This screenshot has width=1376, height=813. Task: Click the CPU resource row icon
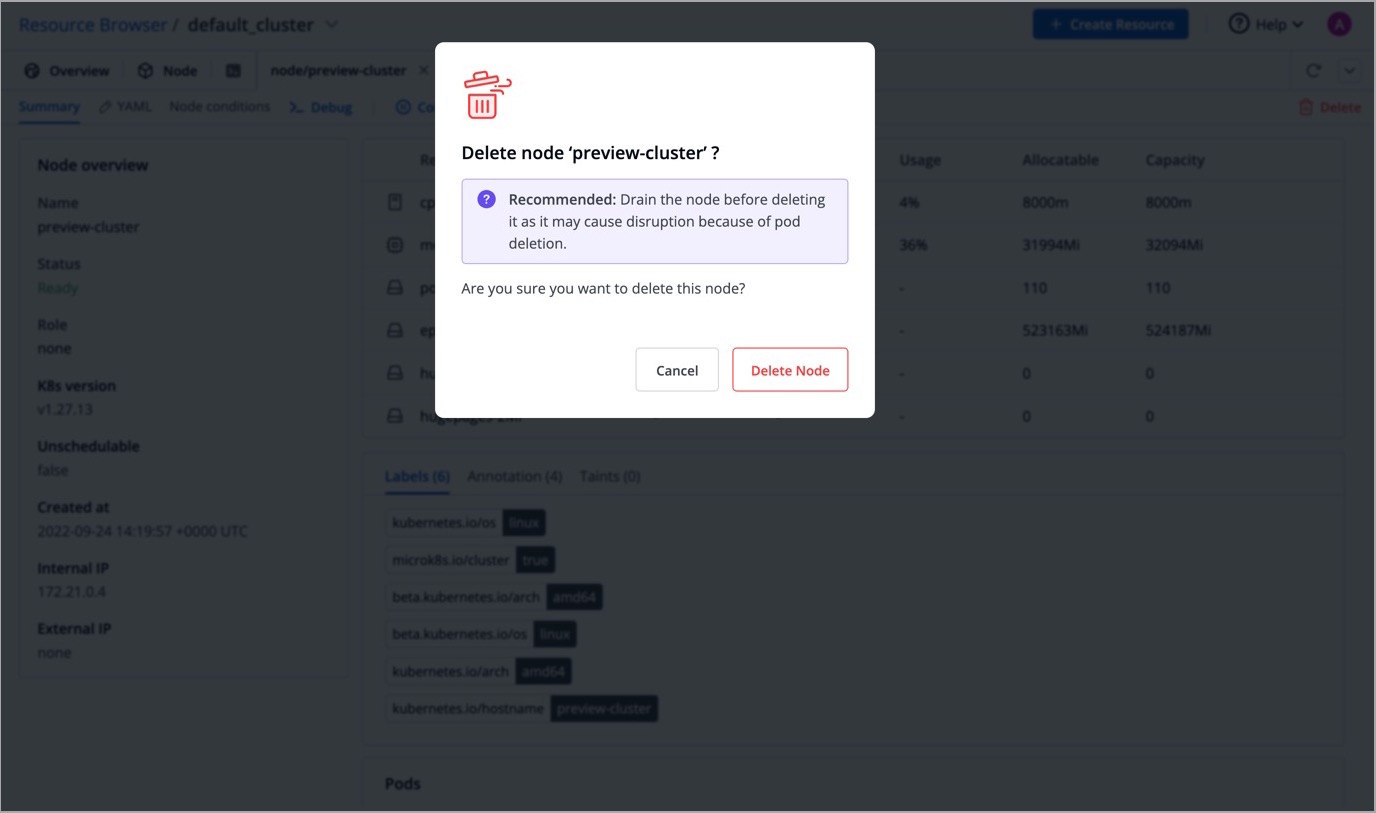pos(395,203)
